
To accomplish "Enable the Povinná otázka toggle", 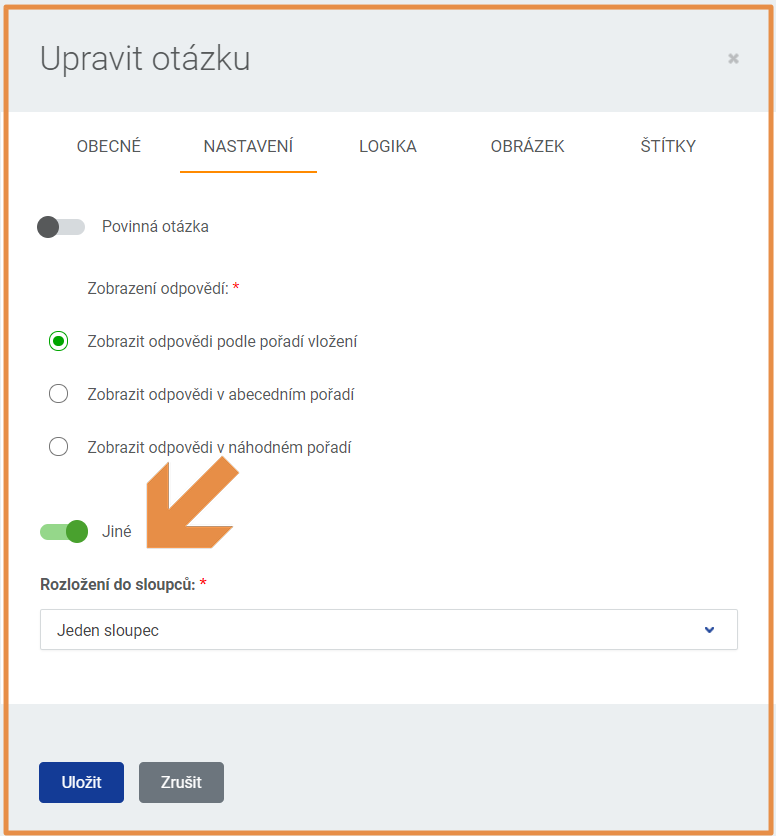I will click(x=61, y=227).
